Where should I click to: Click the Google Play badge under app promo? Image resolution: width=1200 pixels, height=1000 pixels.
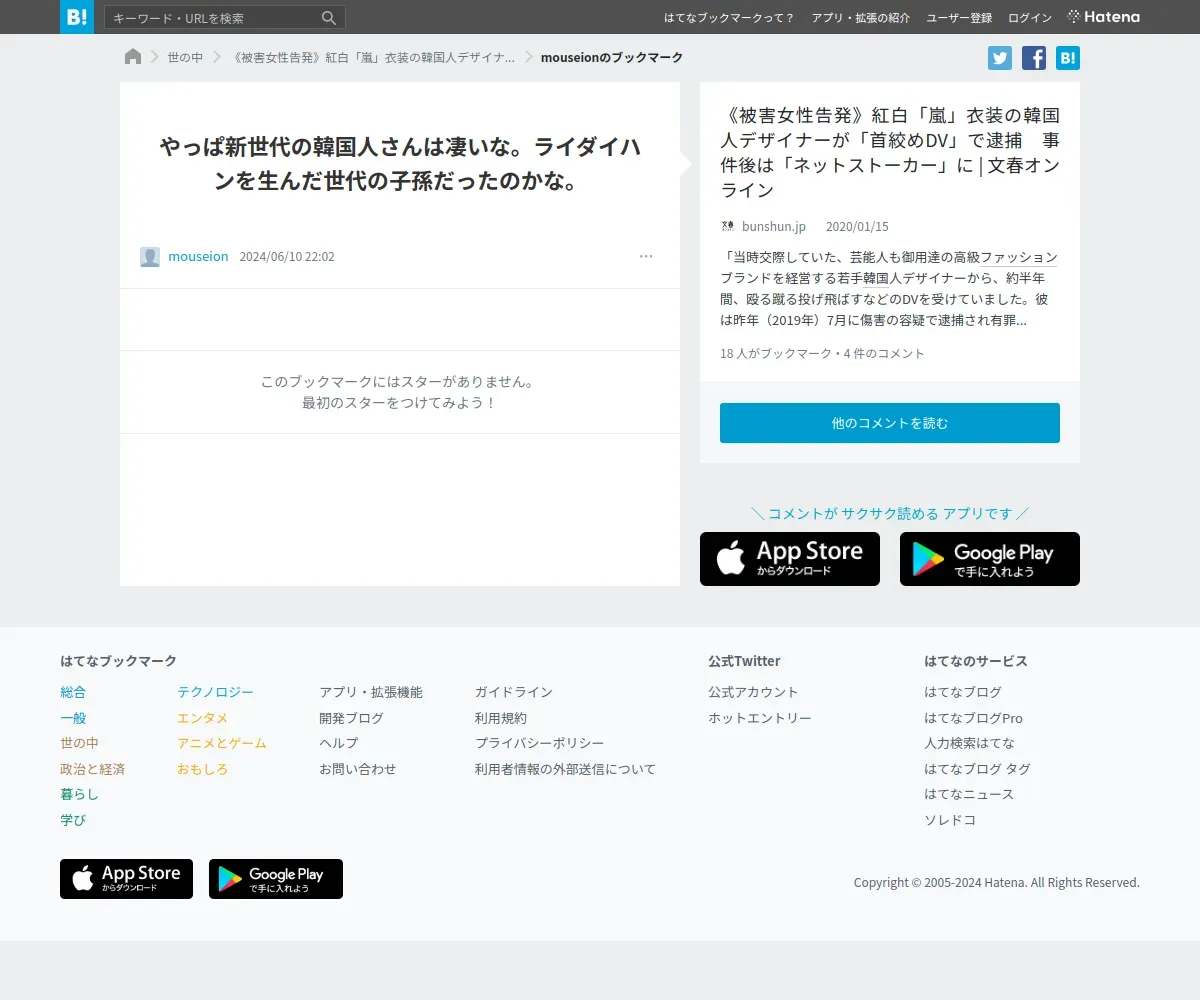coord(990,559)
